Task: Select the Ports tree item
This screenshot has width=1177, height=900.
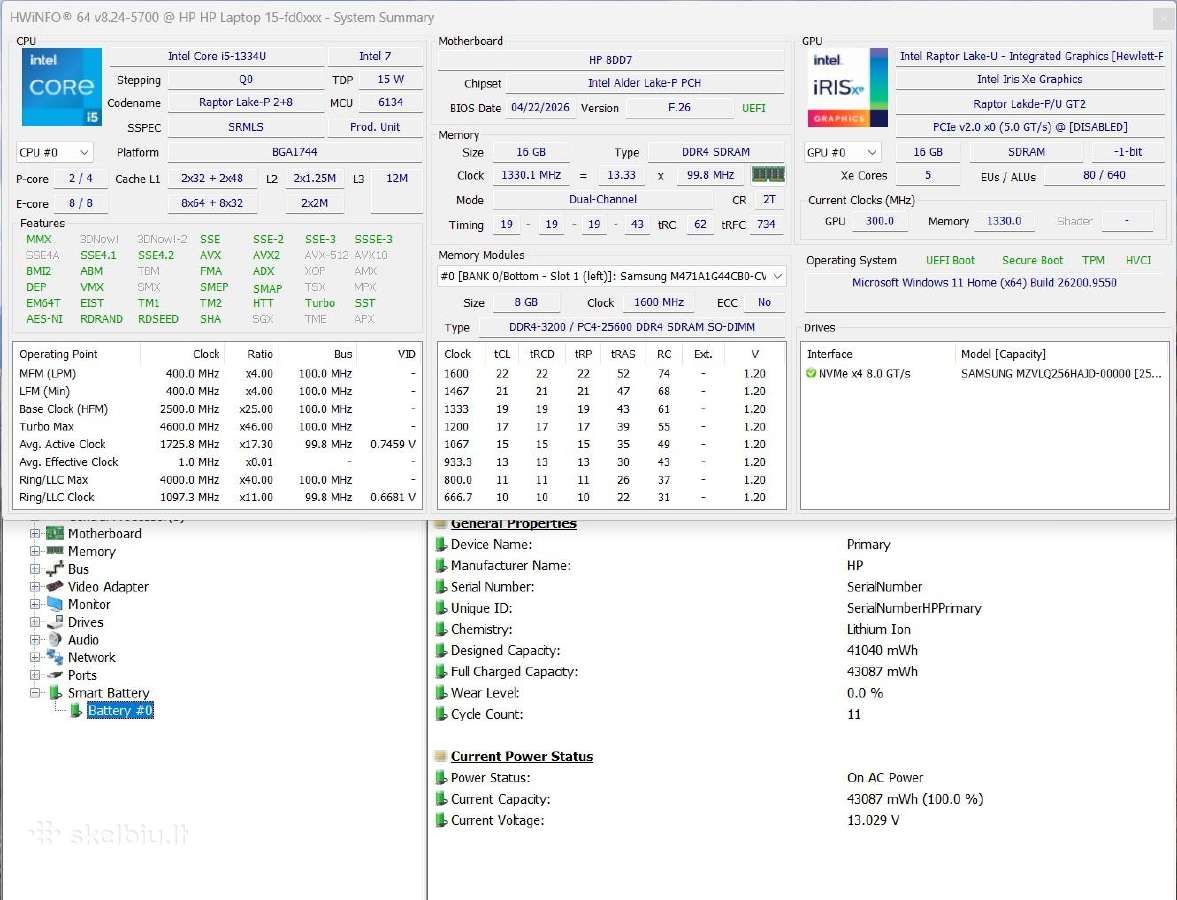Action: click(83, 675)
